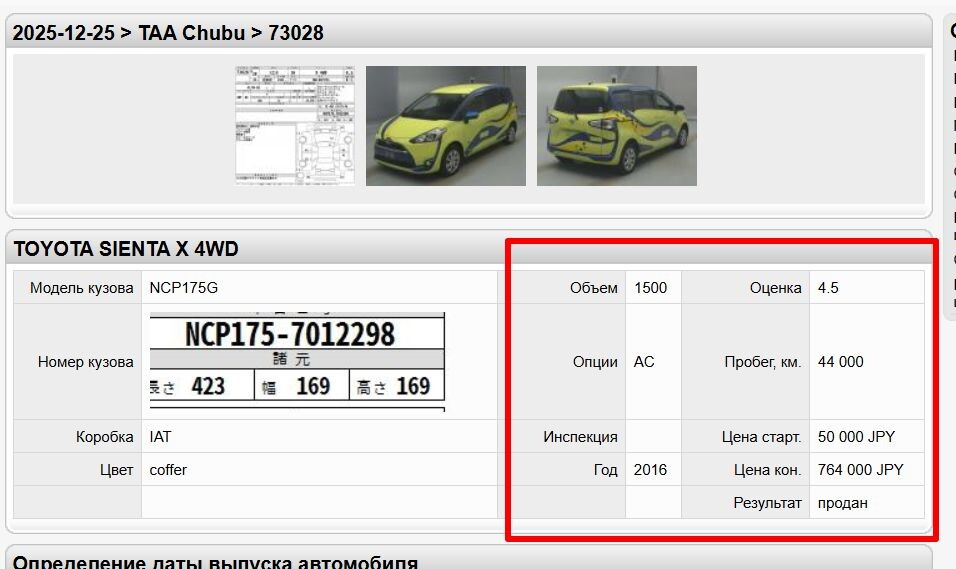Screen dimensions: 956x569
Task: Click the 'Оценка' label
Action: coord(776,288)
